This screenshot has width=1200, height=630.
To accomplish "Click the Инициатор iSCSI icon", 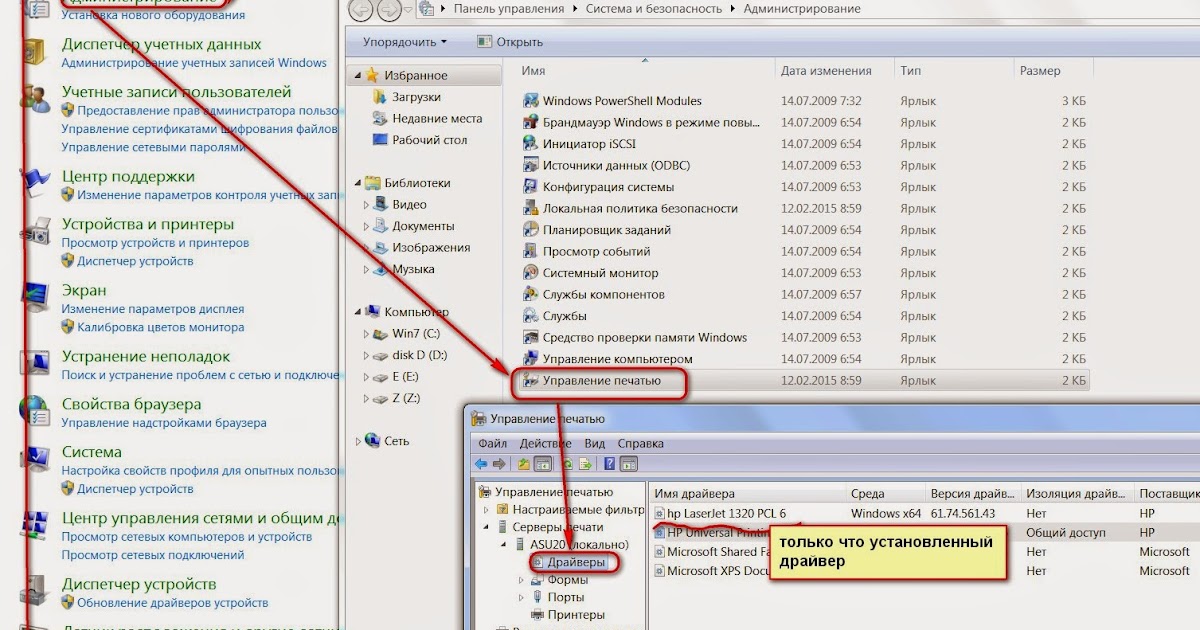I will (x=531, y=144).
